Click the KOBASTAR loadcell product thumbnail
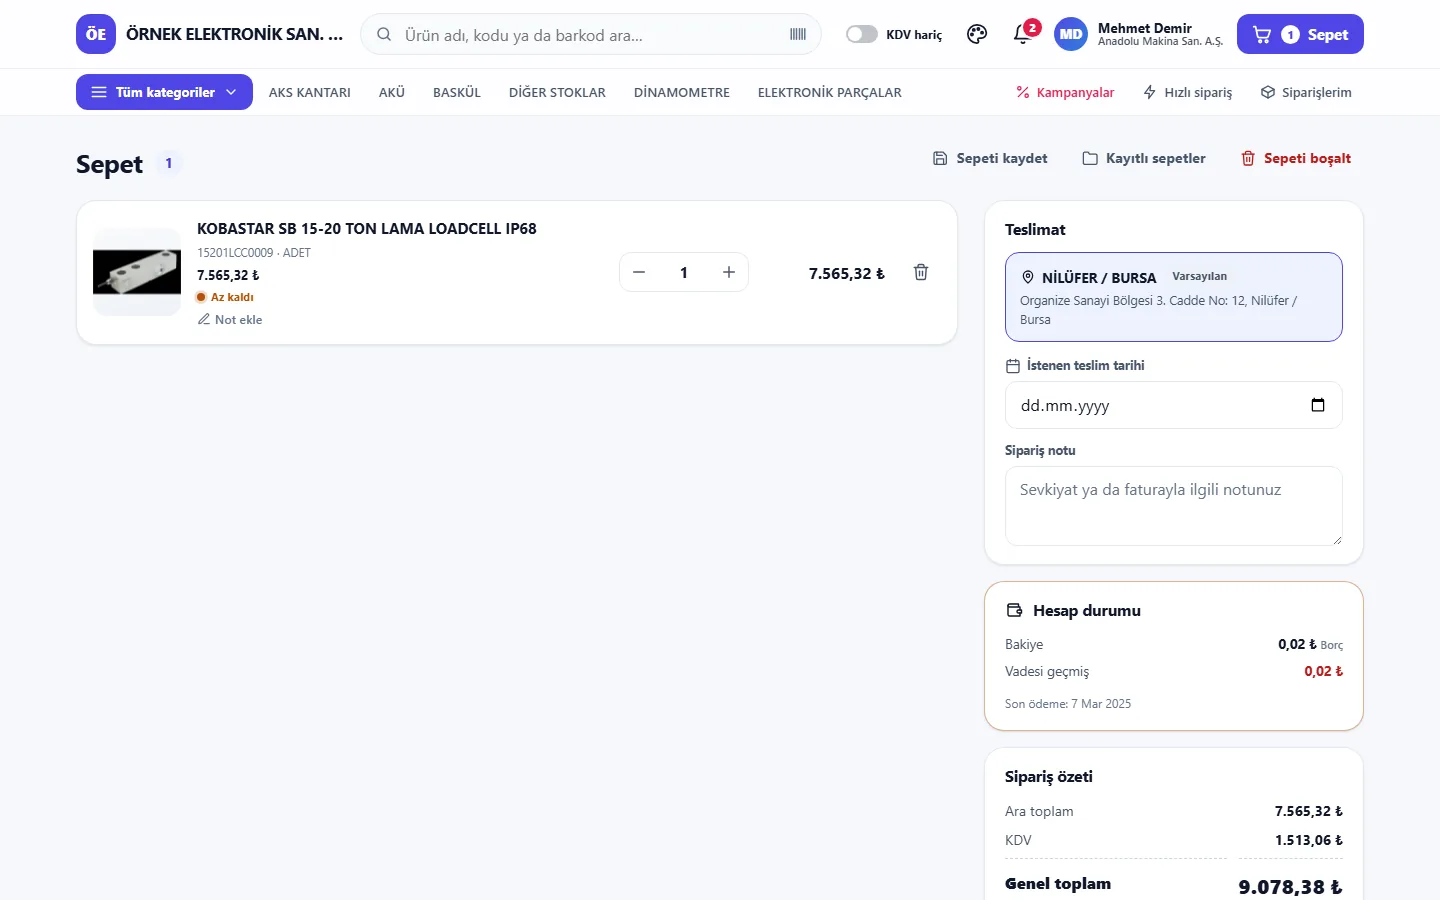The width and height of the screenshot is (1440, 900). click(137, 272)
